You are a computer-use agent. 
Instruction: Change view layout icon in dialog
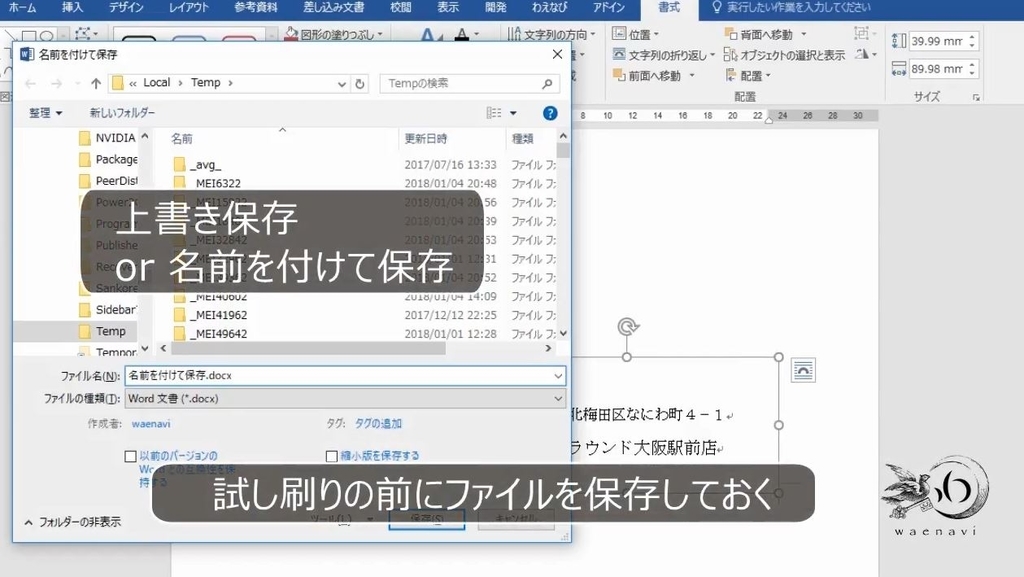[x=494, y=113]
